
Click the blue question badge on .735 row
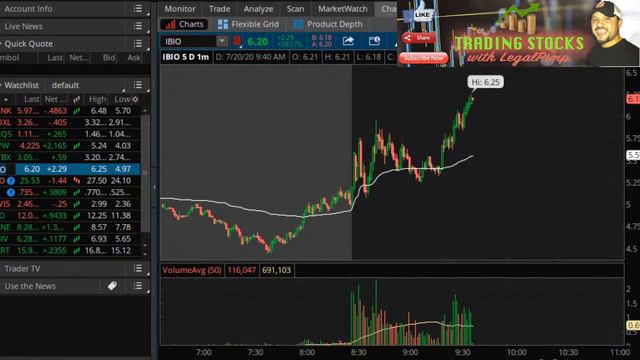[11, 192]
